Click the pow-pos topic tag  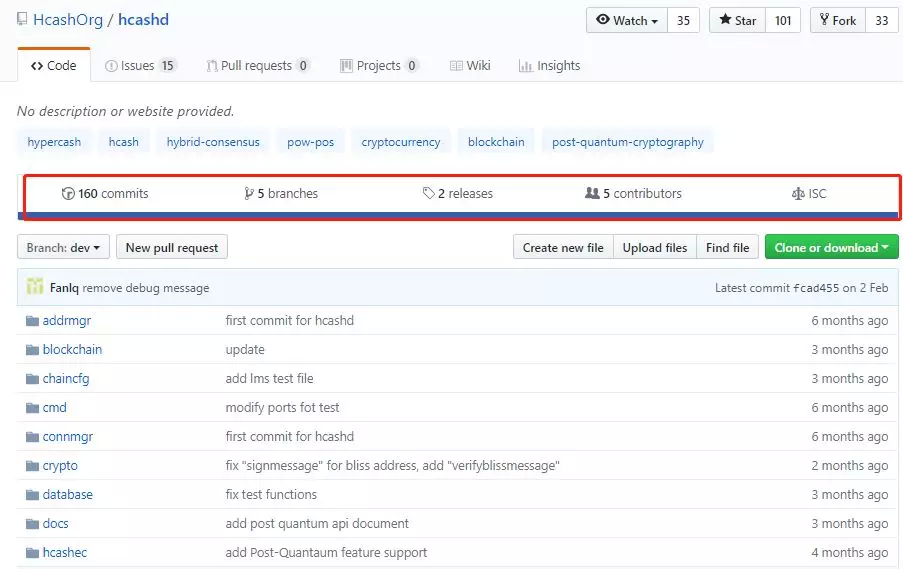click(x=310, y=142)
